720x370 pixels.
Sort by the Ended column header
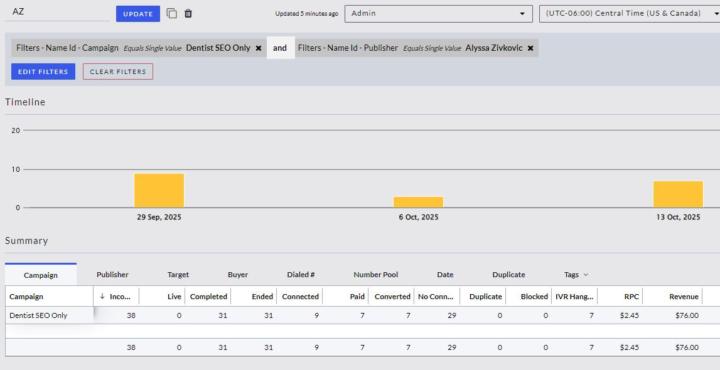click(262, 297)
